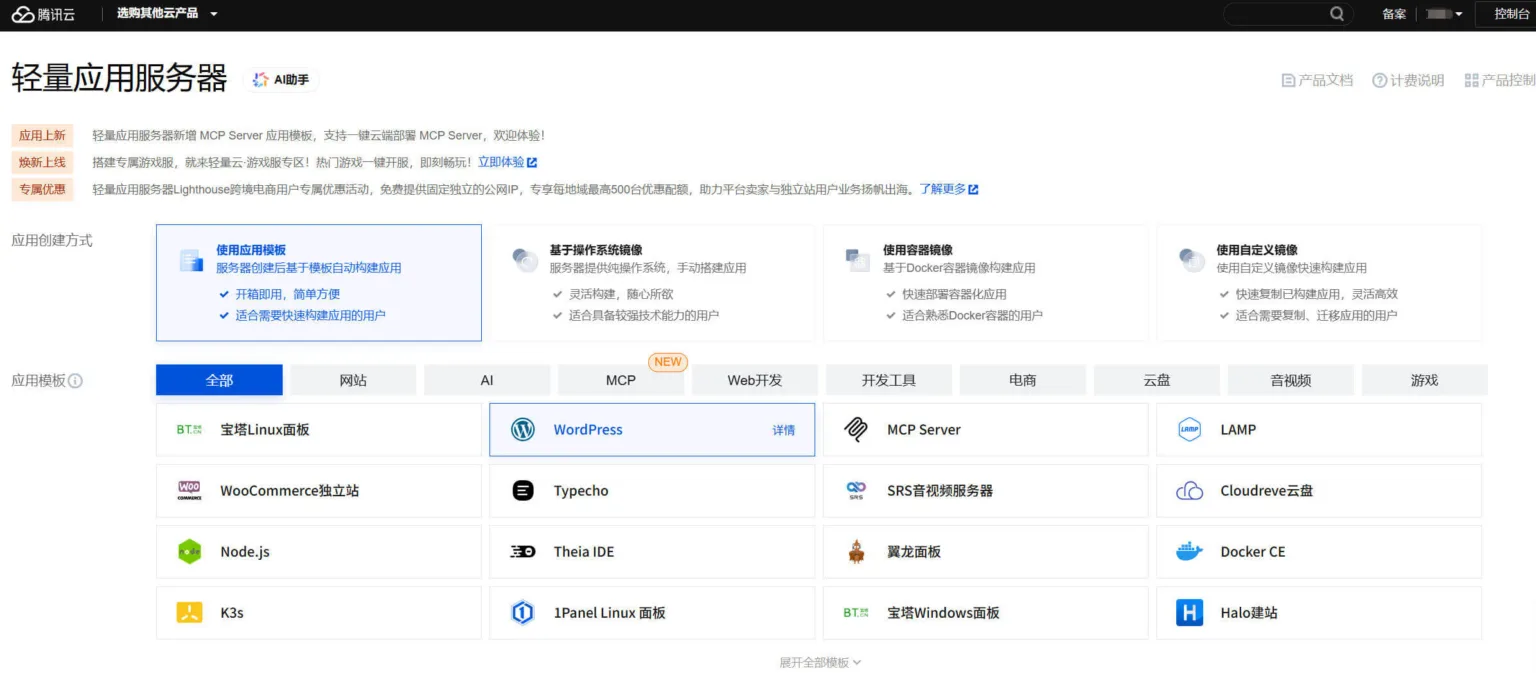Screen dimensions: 1536x673
Task: Click the 备案 link
Action: tap(1394, 14)
